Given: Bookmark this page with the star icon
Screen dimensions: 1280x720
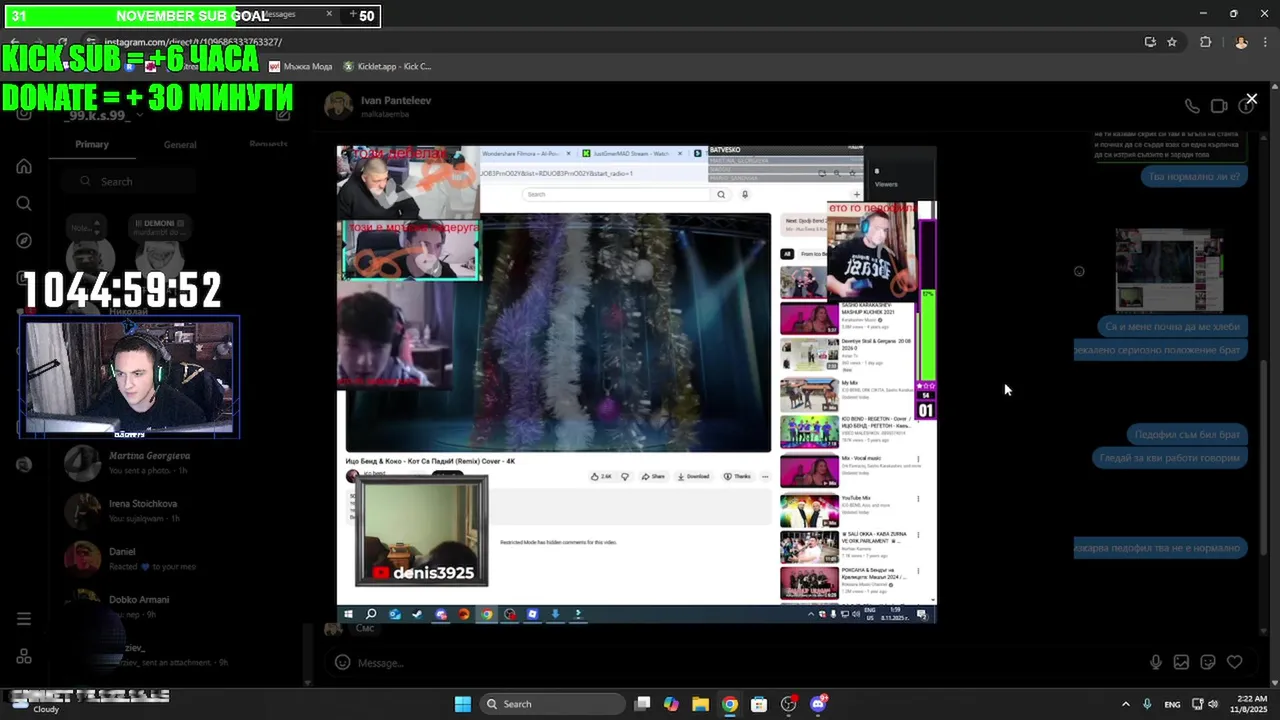Looking at the screenshot, I should (x=1172, y=42).
